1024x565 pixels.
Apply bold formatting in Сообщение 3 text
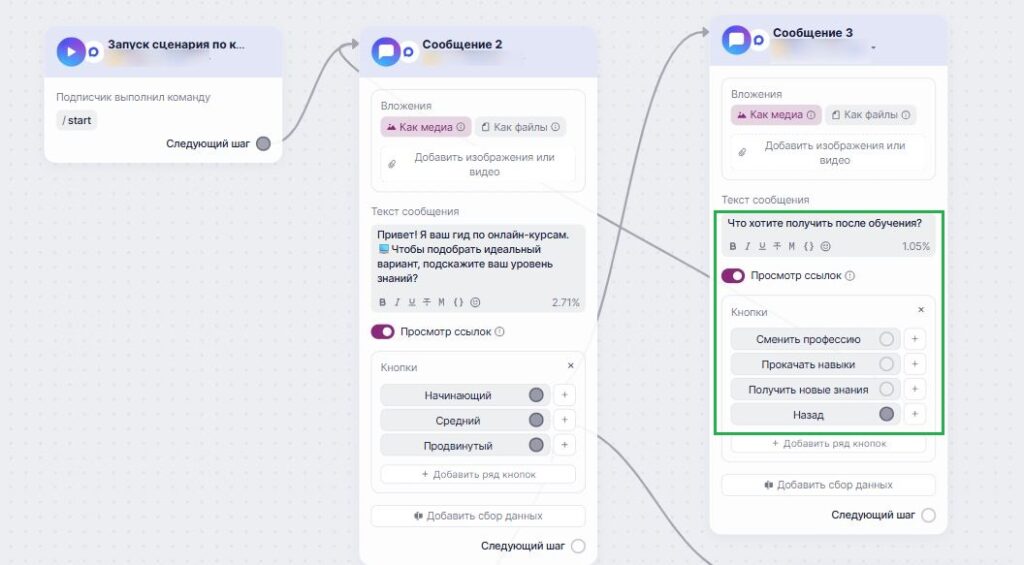[x=733, y=246]
